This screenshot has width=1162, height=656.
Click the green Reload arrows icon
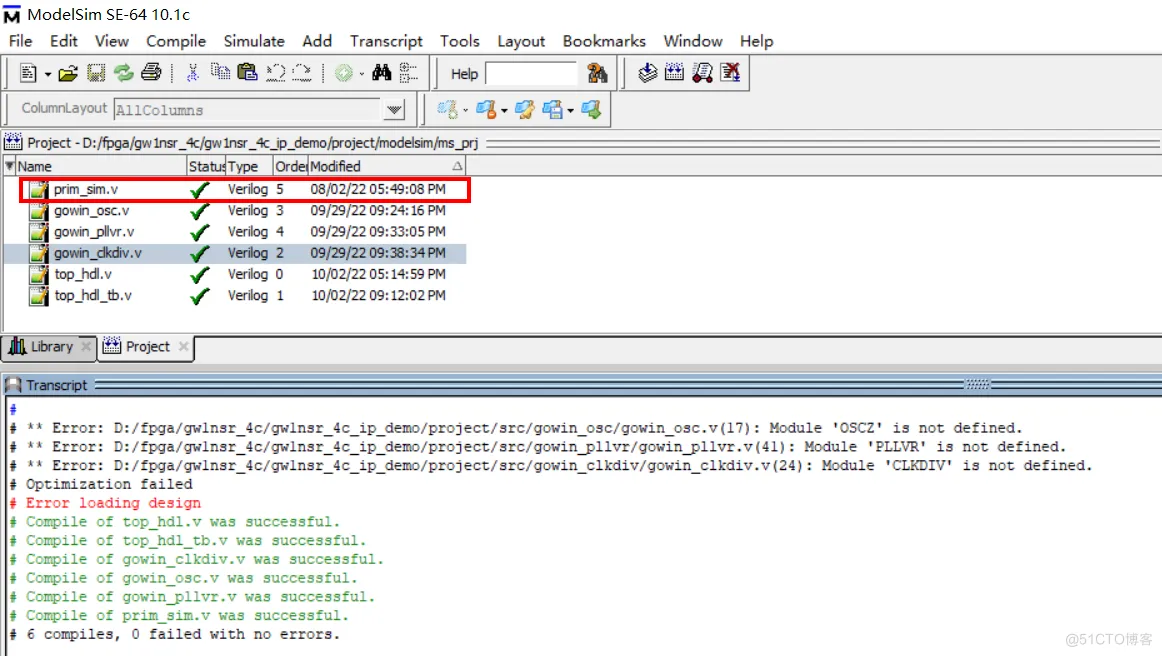click(x=123, y=73)
